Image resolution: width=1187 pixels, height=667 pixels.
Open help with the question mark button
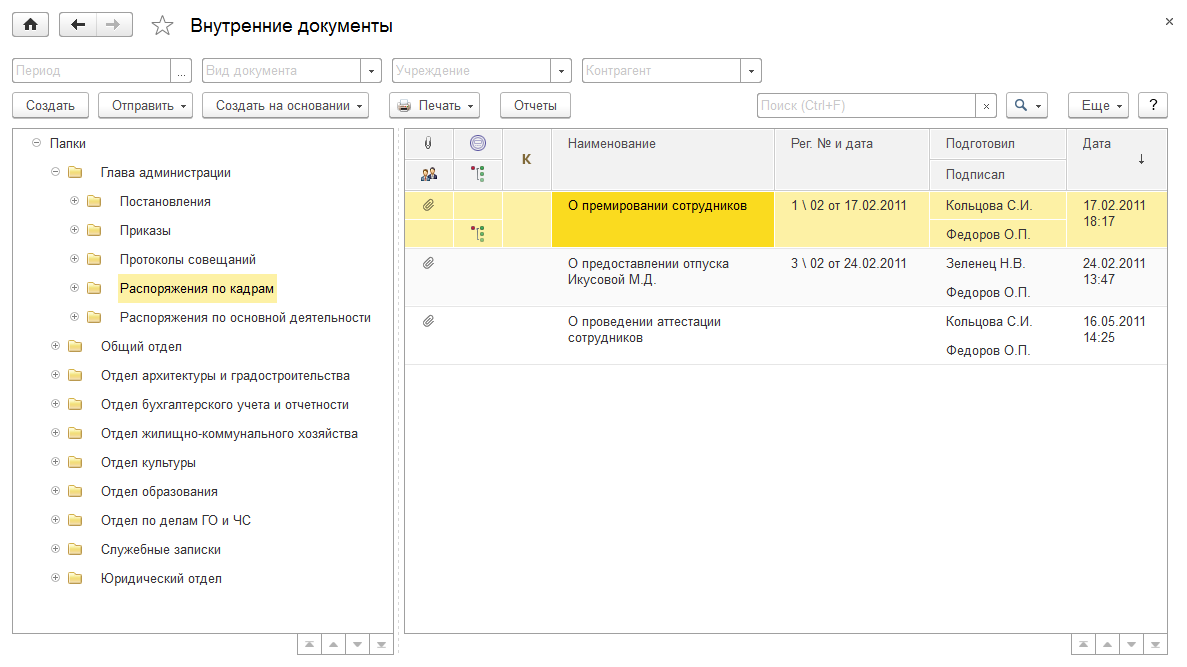[x=1153, y=105]
